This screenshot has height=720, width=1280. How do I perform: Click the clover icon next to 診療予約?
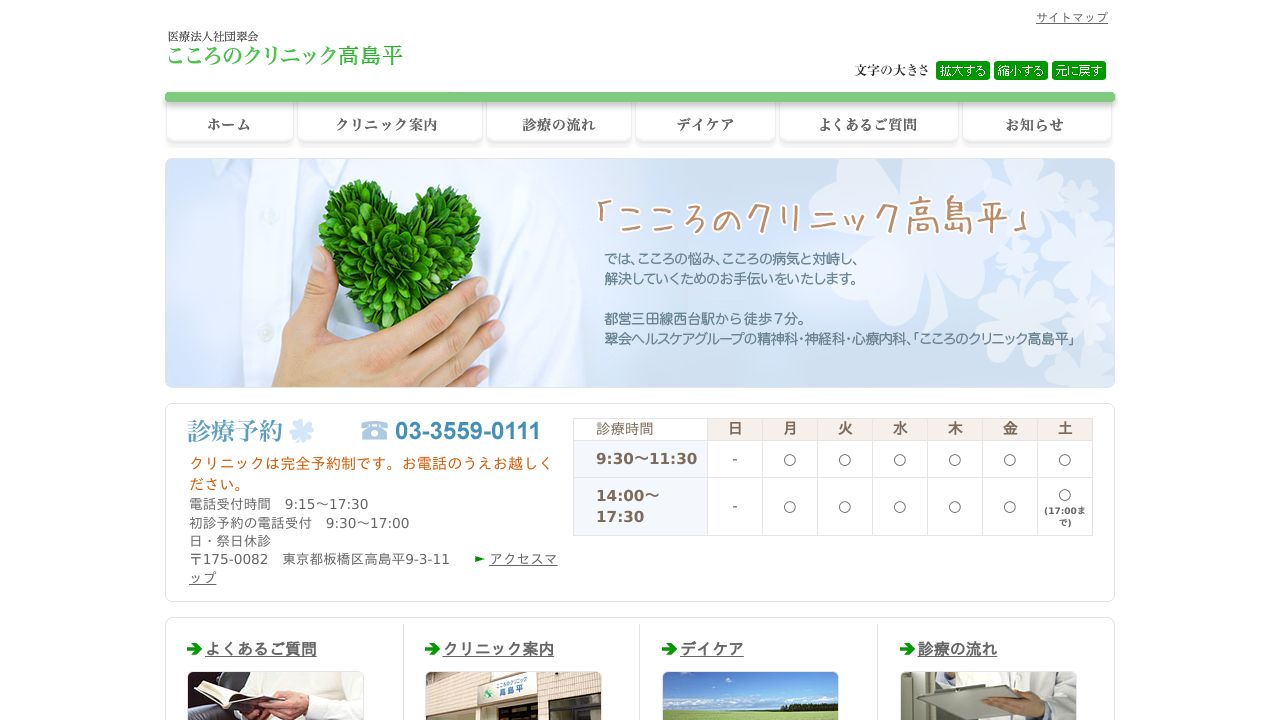coord(301,431)
